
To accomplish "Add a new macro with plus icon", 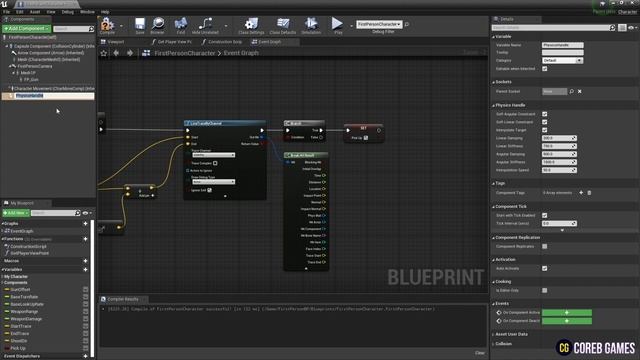I will [x=85, y=261].
